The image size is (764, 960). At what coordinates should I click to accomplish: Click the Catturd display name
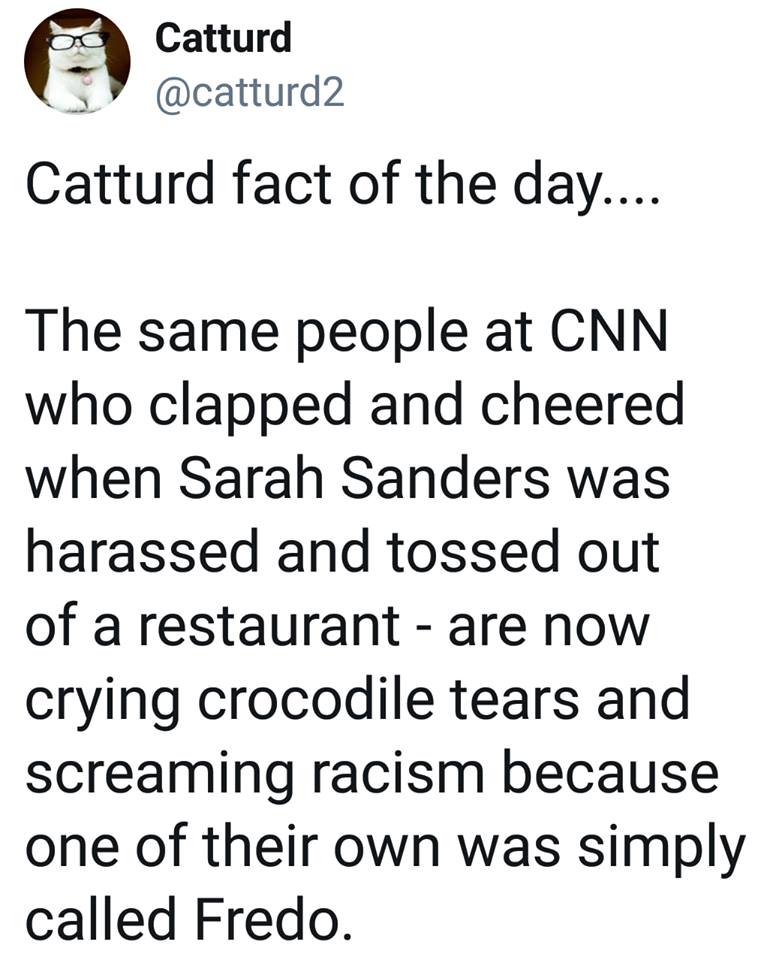[x=223, y=37]
